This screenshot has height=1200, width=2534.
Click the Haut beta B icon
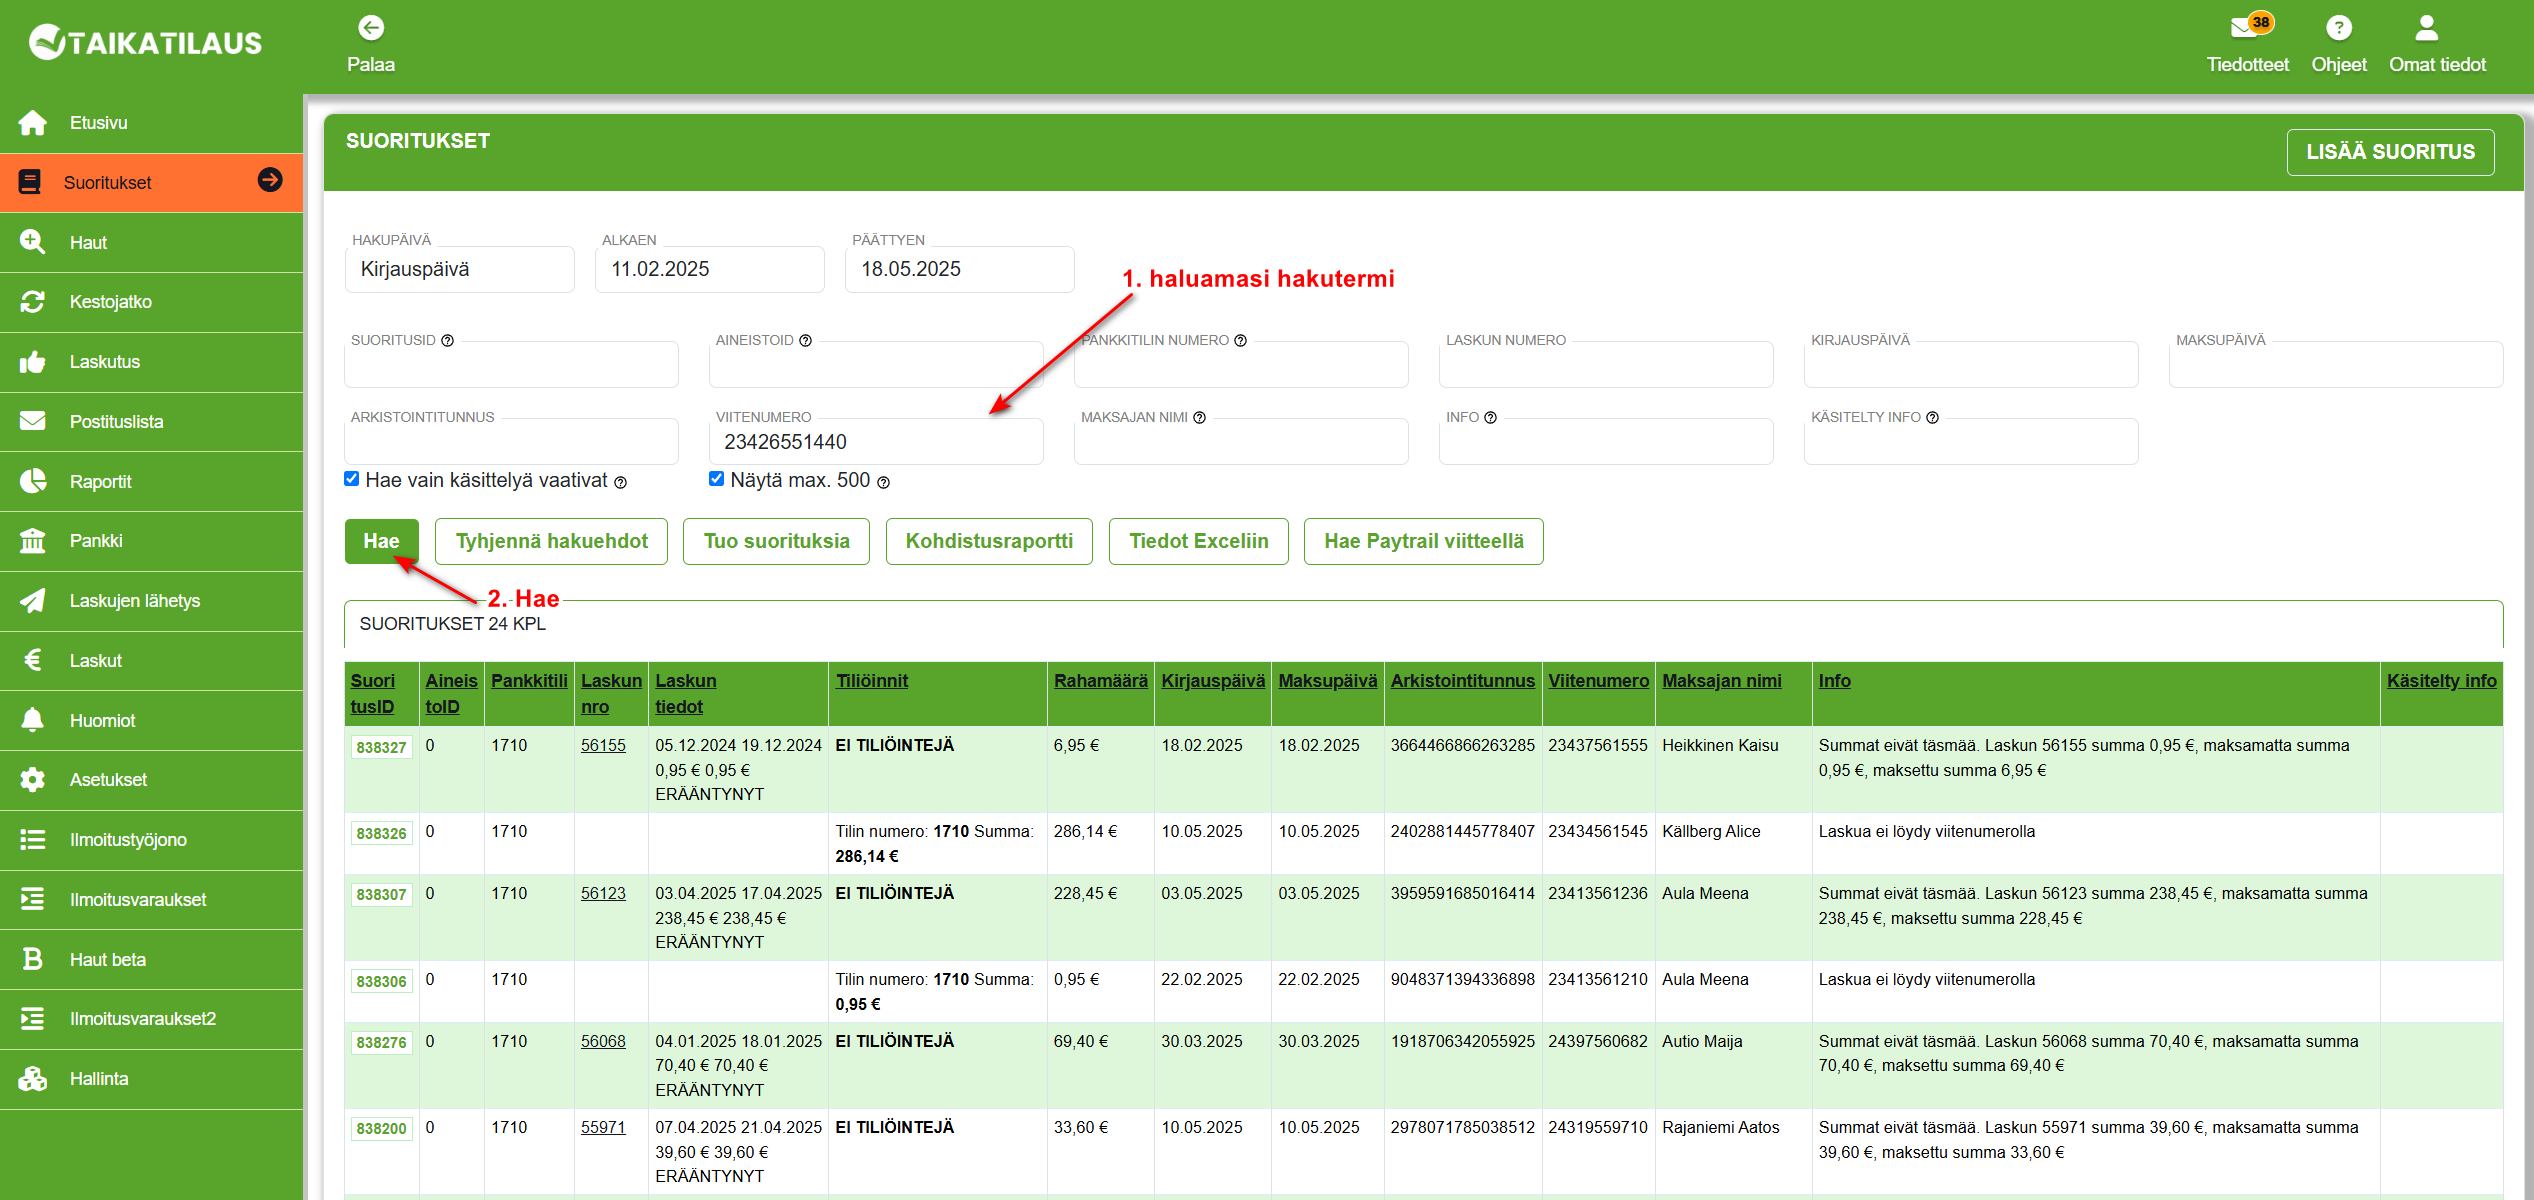(33, 959)
